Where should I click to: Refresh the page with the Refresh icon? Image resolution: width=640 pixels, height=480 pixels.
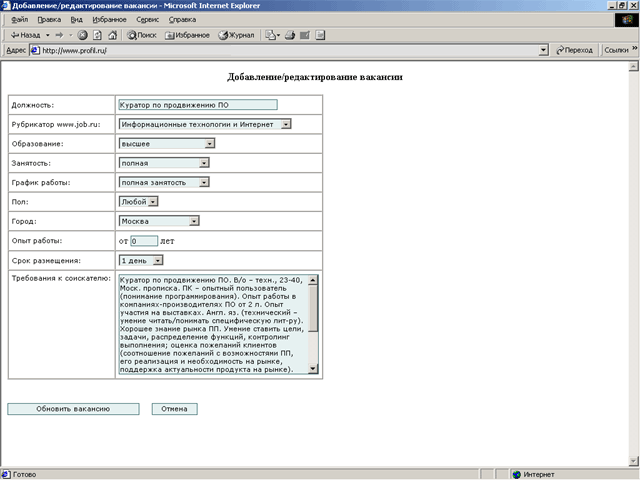97,35
